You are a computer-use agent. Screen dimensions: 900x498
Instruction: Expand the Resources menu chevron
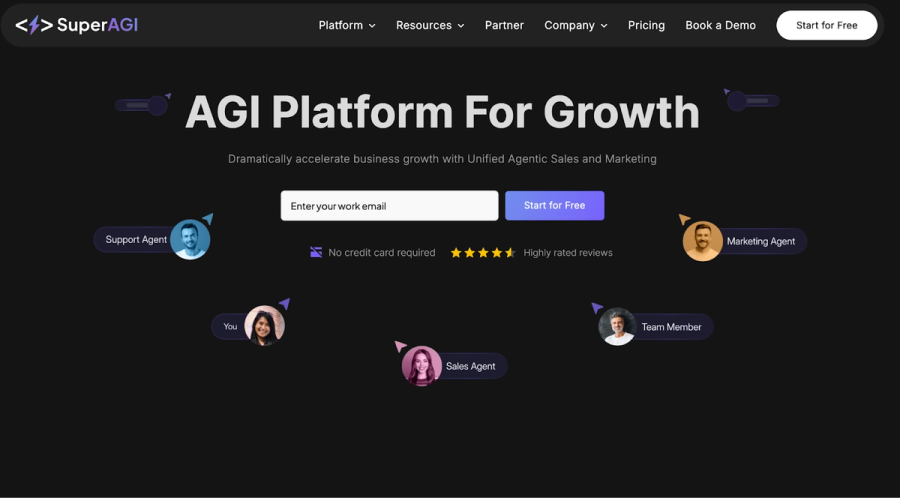[x=461, y=26]
